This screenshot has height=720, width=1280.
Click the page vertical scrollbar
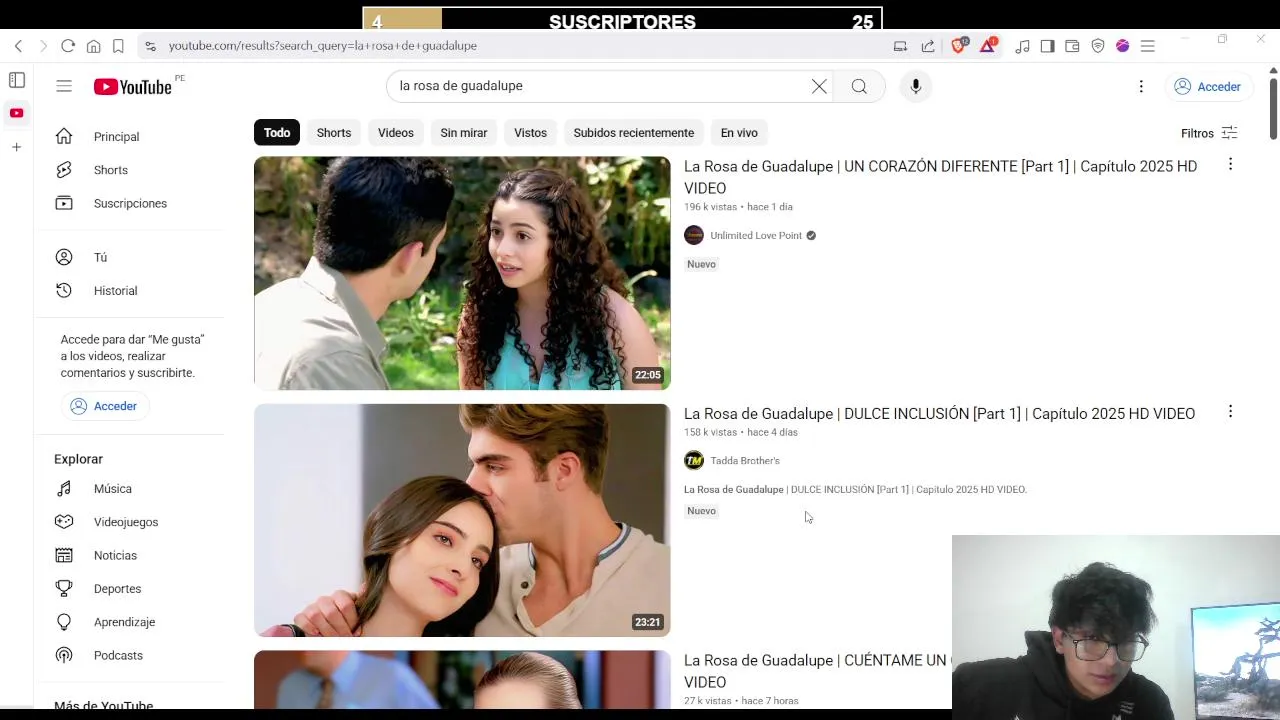(x=1273, y=108)
